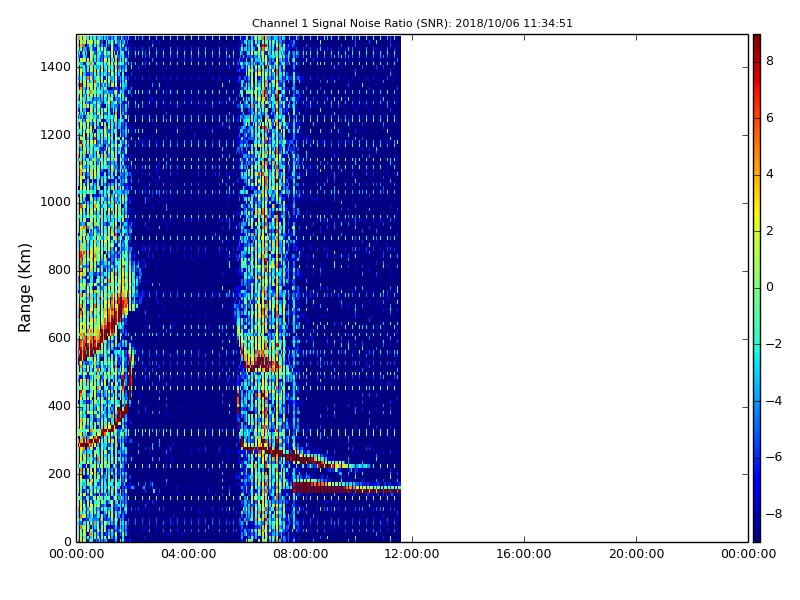Click colorbar label −2
Image resolution: width=800 pixels, height=600 pixels.
click(x=774, y=344)
